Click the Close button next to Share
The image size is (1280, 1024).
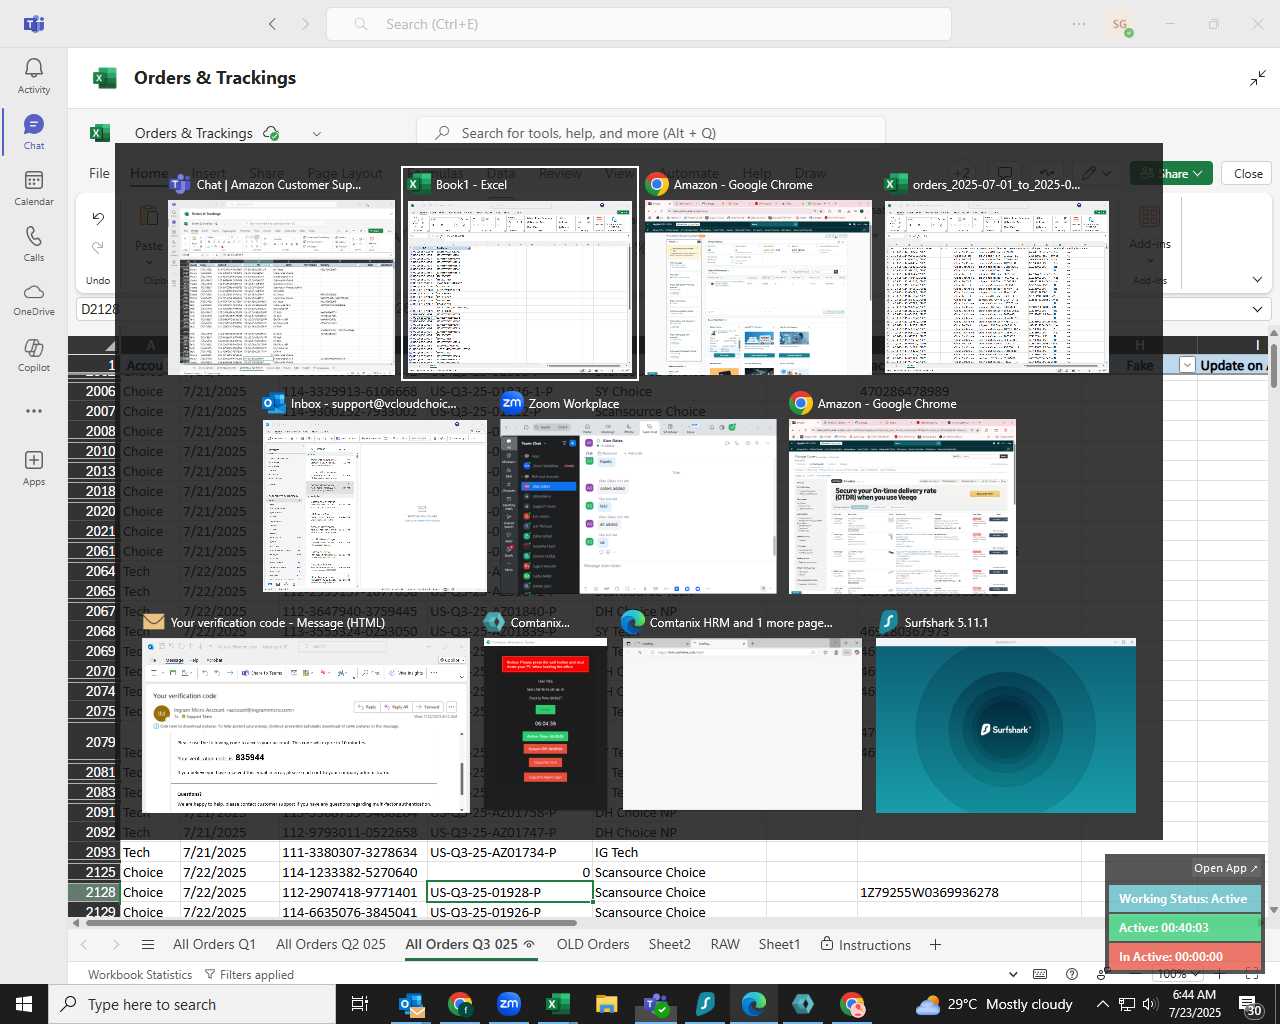pyautogui.click(x=1248, y=173)
